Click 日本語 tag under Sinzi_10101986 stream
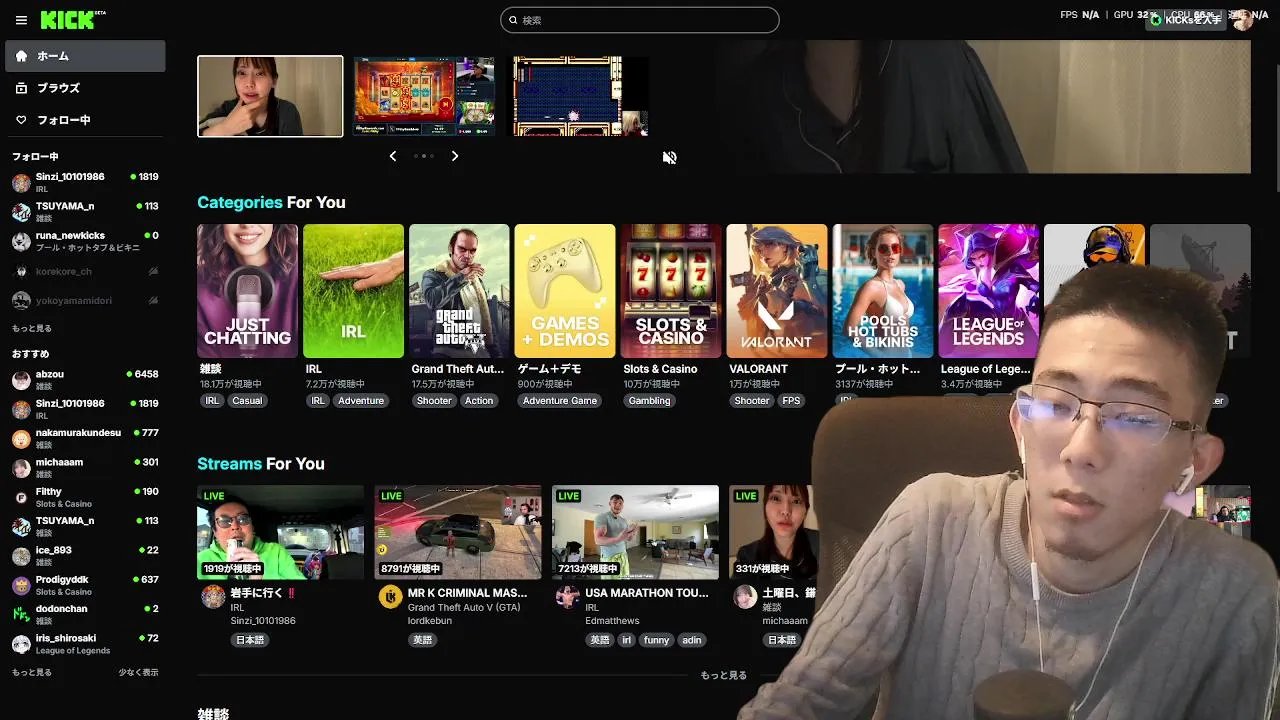This screenshot has width=1280, height=720. coord(250,640)
